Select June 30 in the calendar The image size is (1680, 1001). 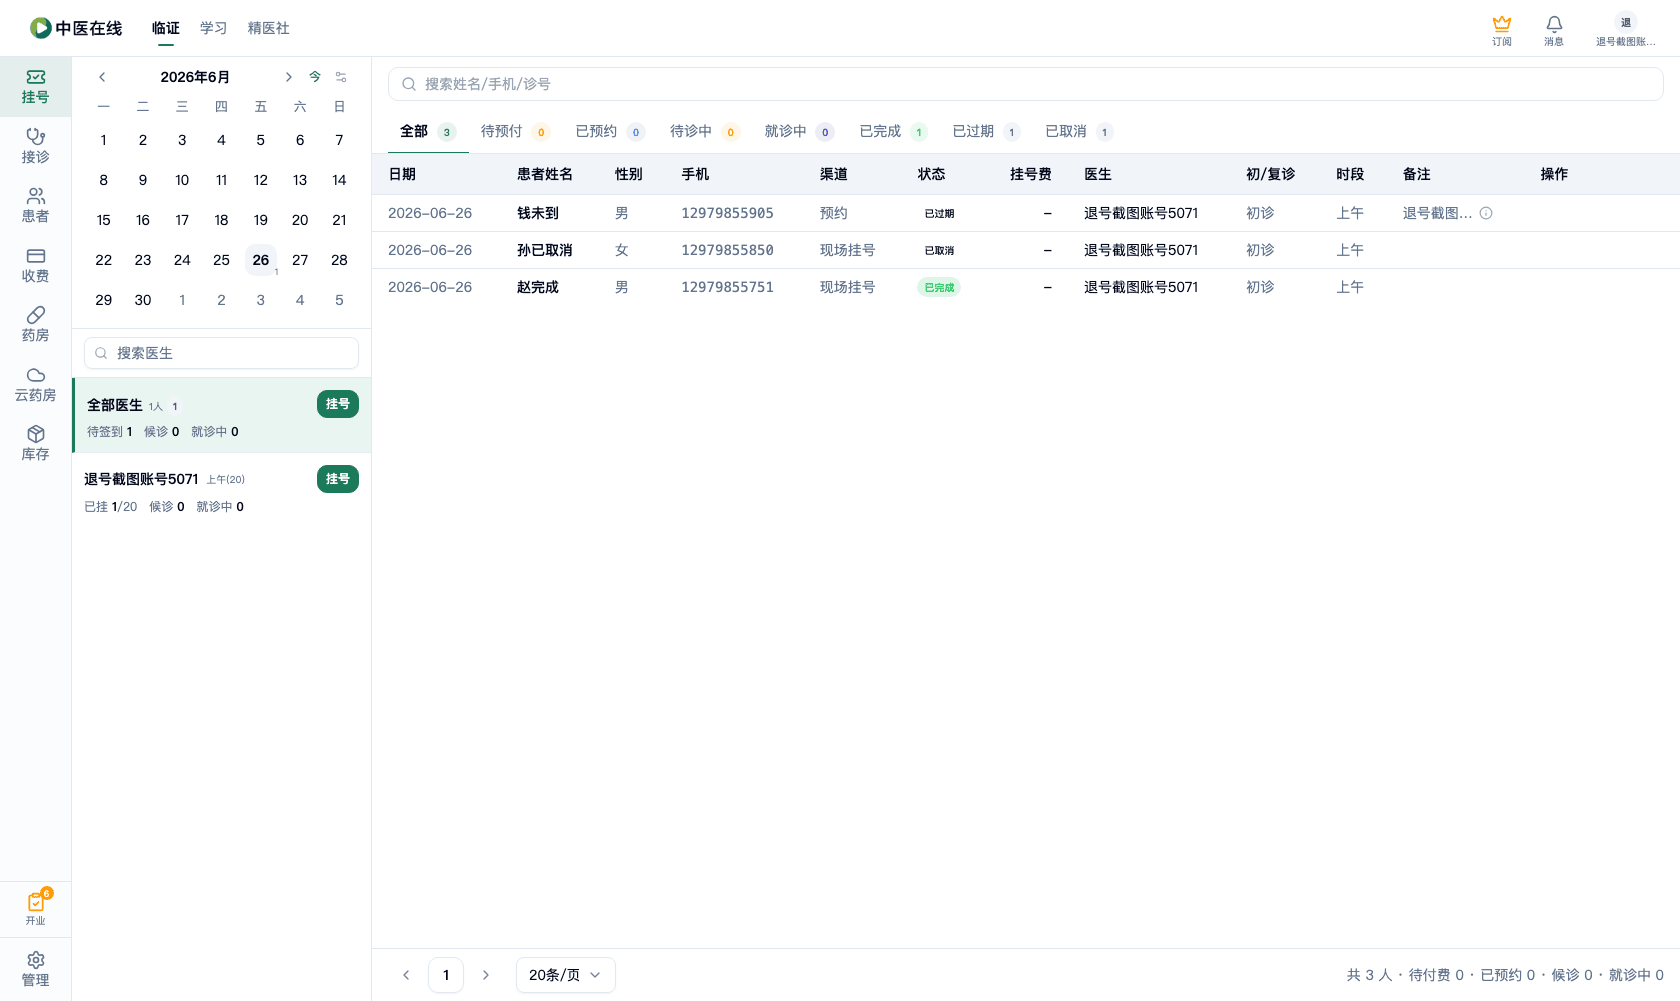click(x=143, y=300)
